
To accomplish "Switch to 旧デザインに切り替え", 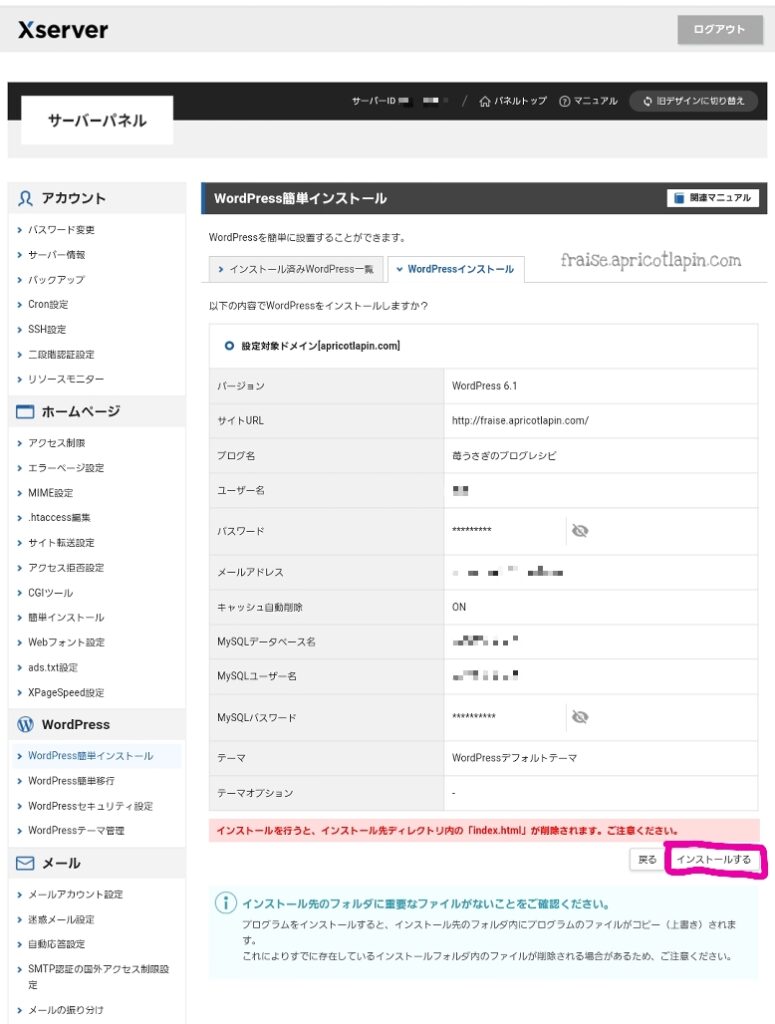I will pos(693,101).
